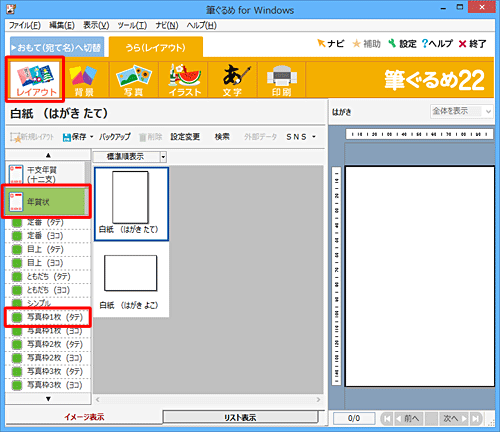Select 定番 (ヨコ) layout category
Image resolution: width=500 pixels, height=432 pixels.
48,236
